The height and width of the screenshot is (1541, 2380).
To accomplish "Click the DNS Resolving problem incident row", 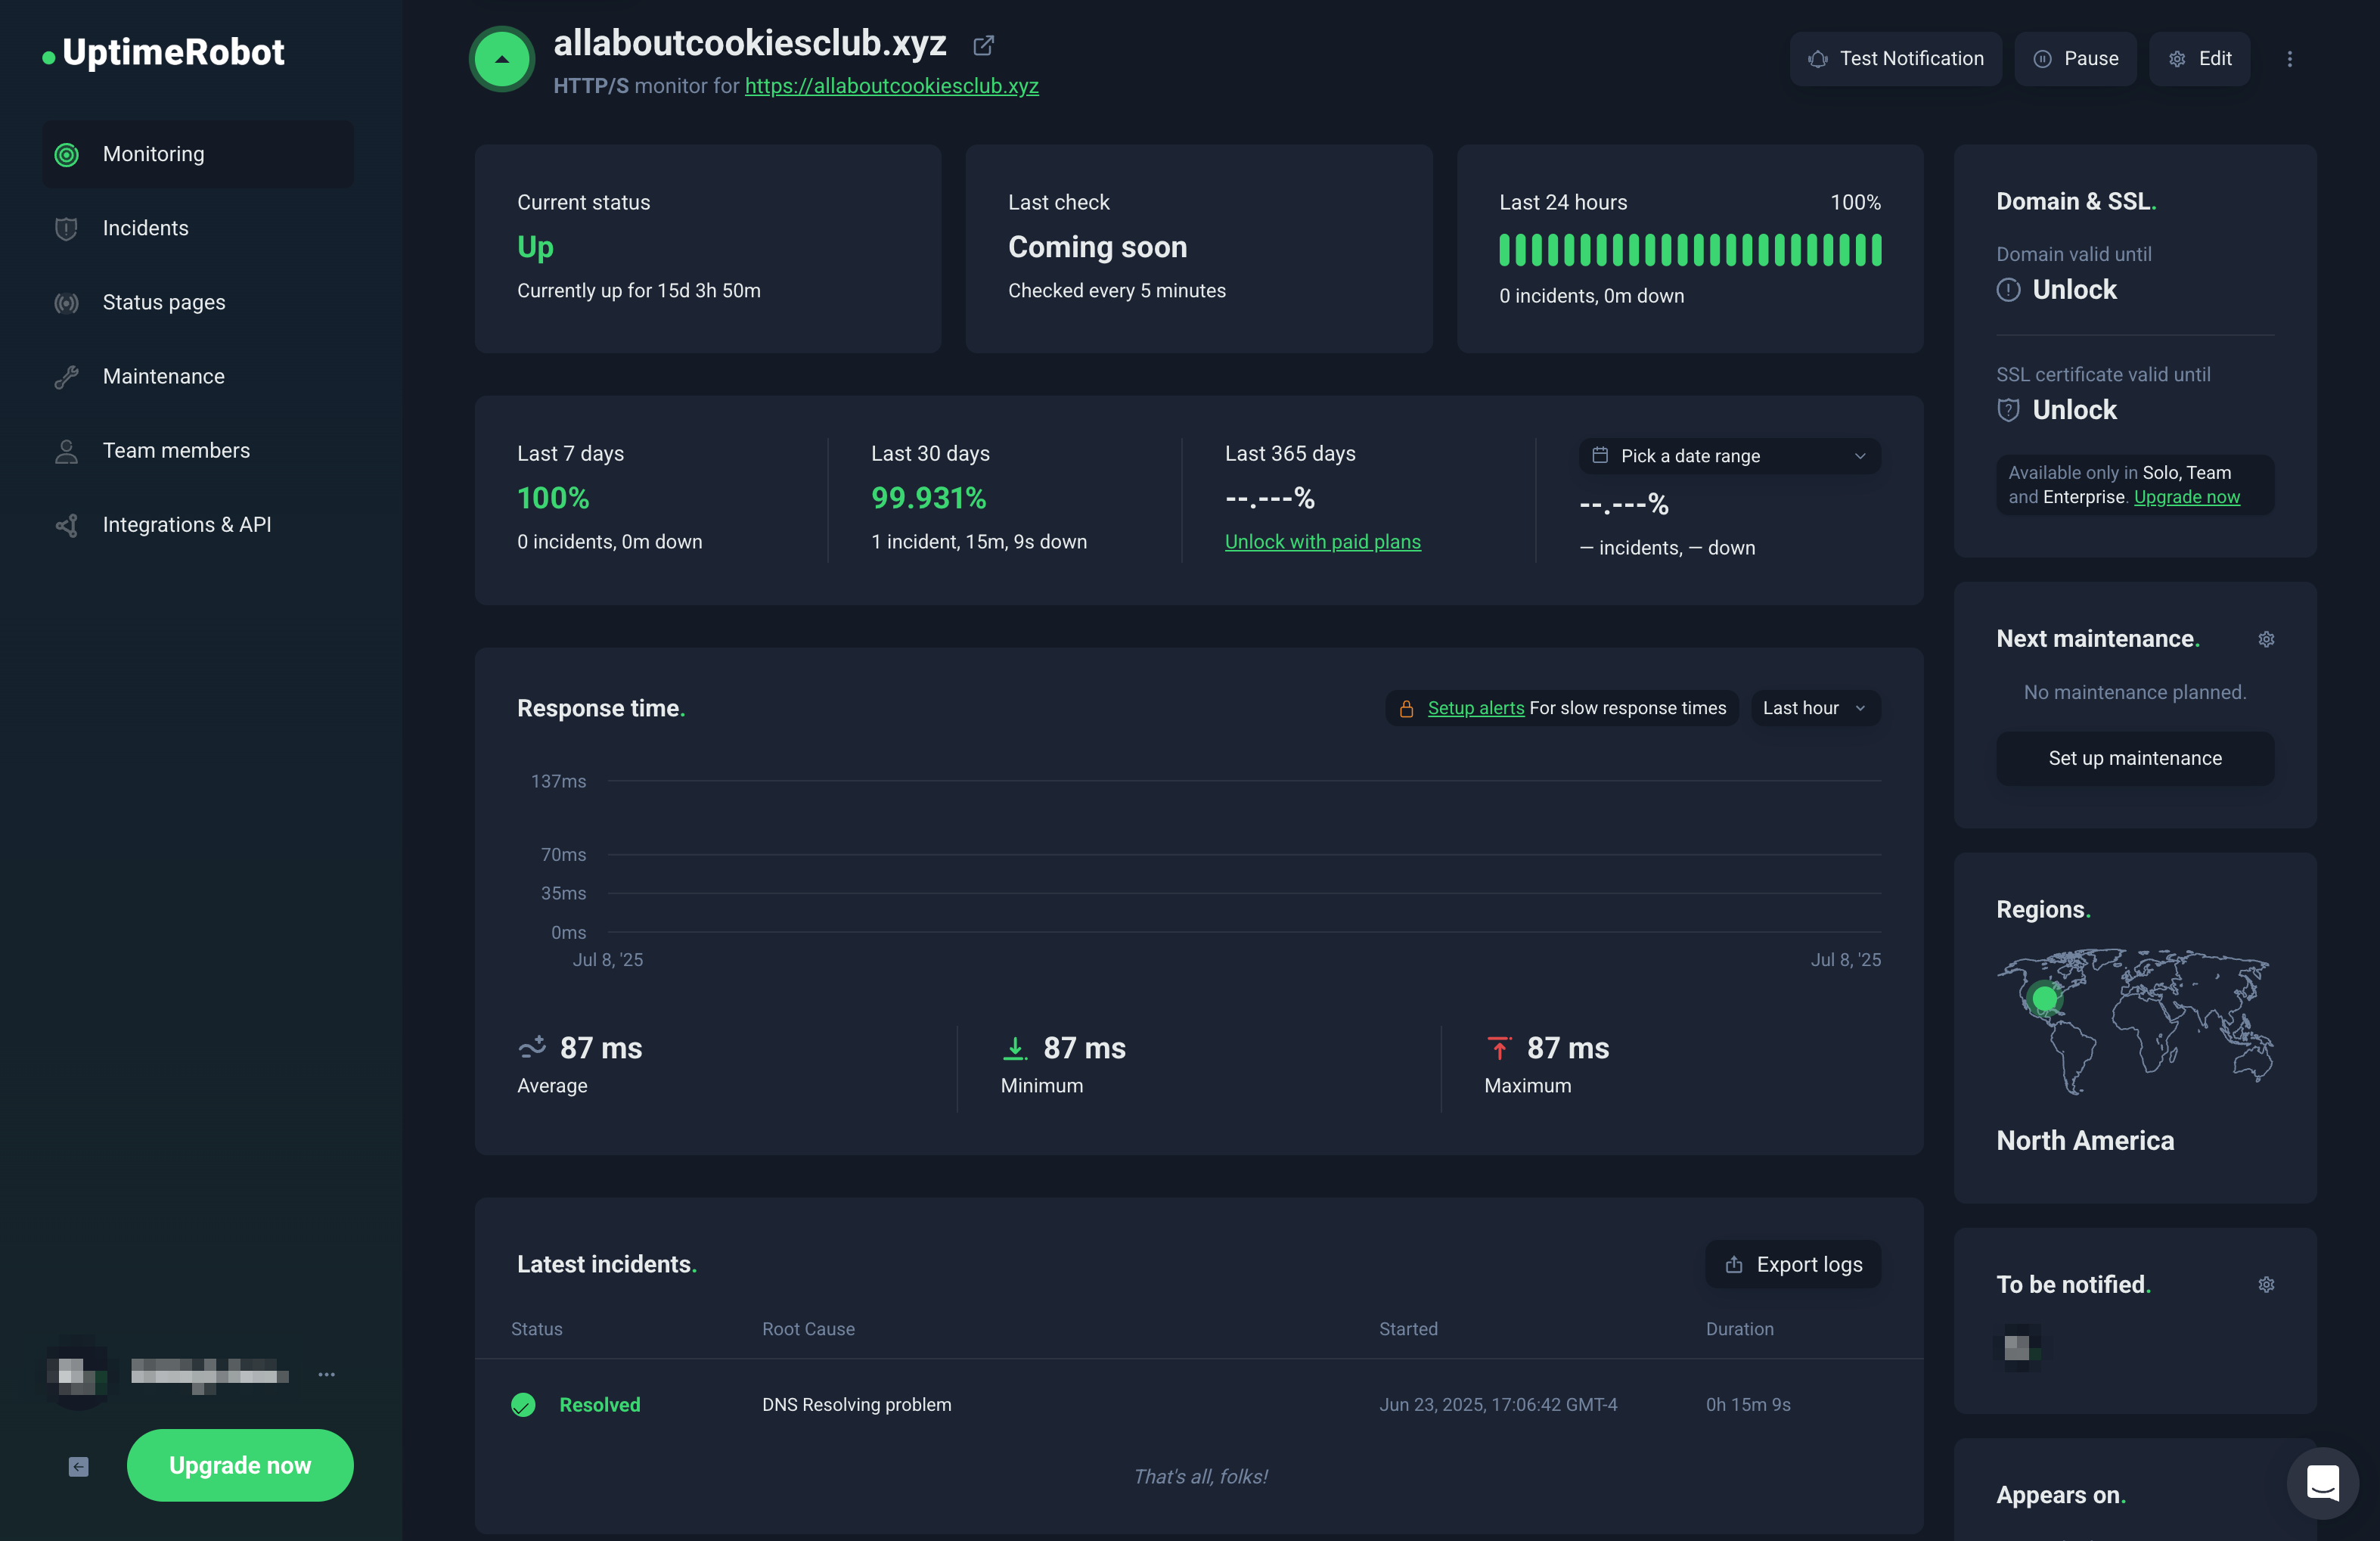I will click(x=1198, y=1404).
